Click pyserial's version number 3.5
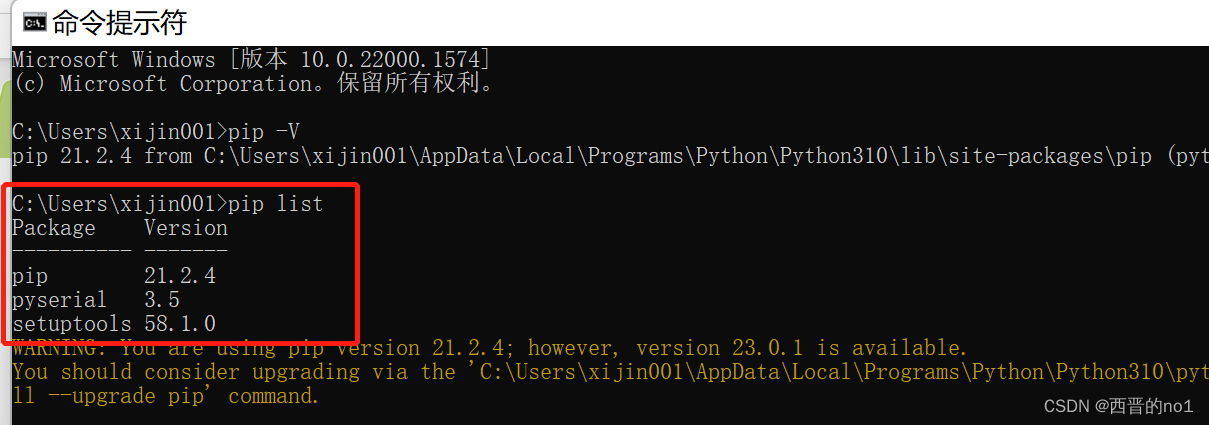This screenshot has width=1209, height=425. point(162,300)
